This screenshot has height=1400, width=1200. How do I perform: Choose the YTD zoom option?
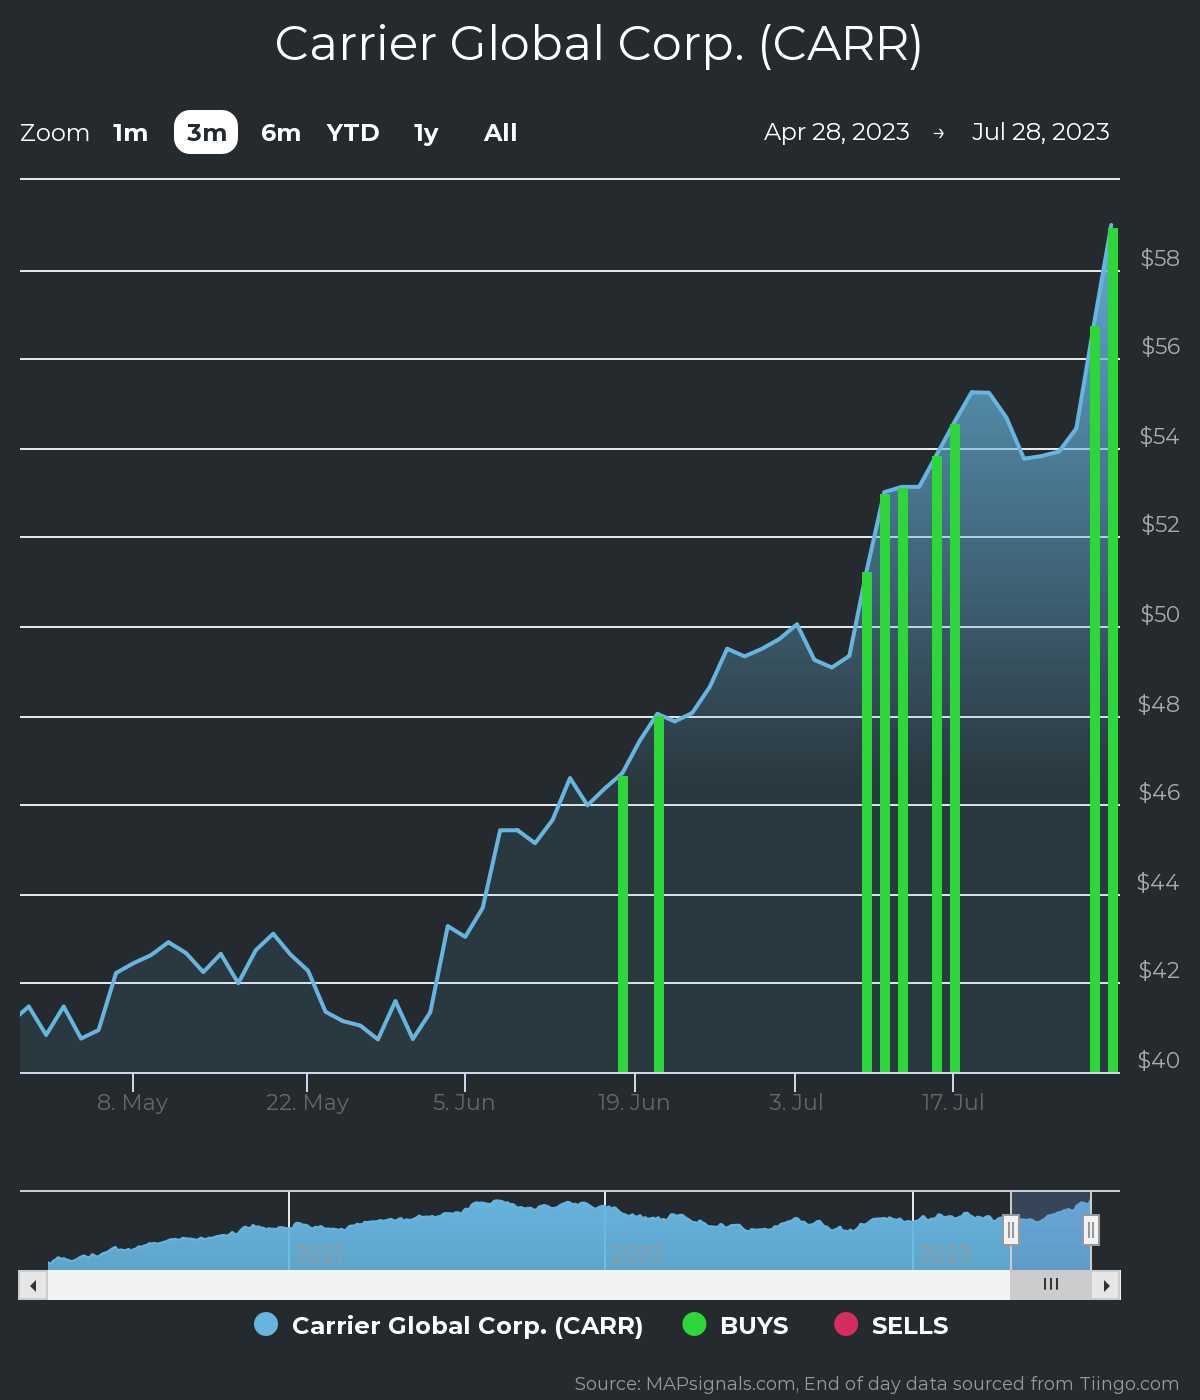click(x=353, y=133)
